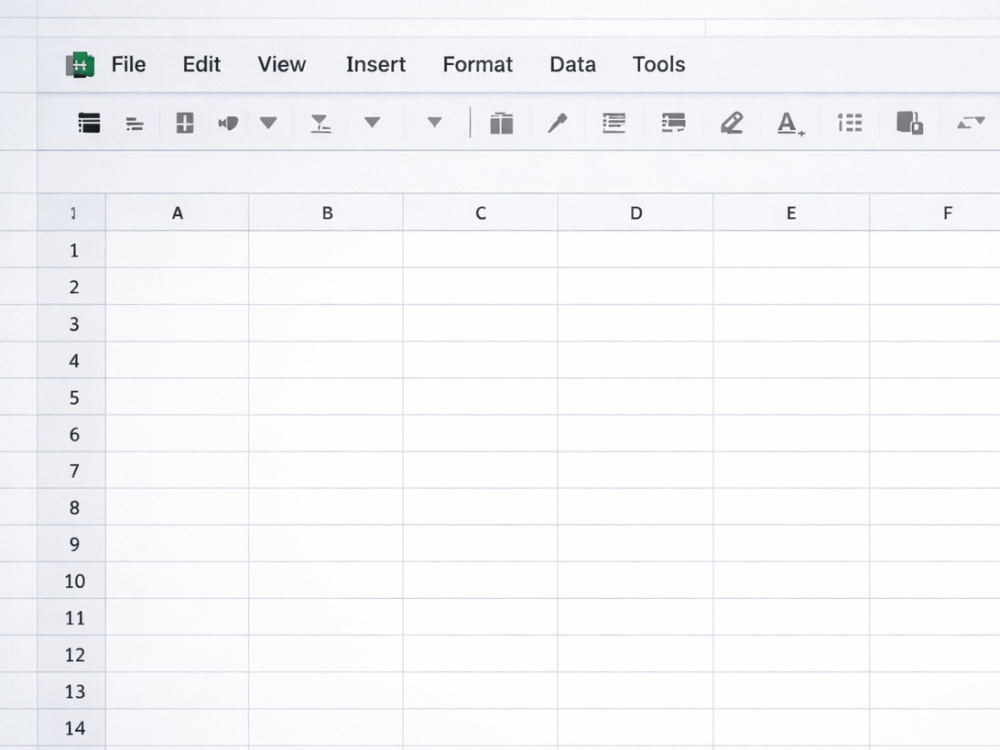This screenshot has height=750, width=1000.
Task: Click the two-column gift-box layout icon
Action: pyautogui.click(x=501, y=123)
